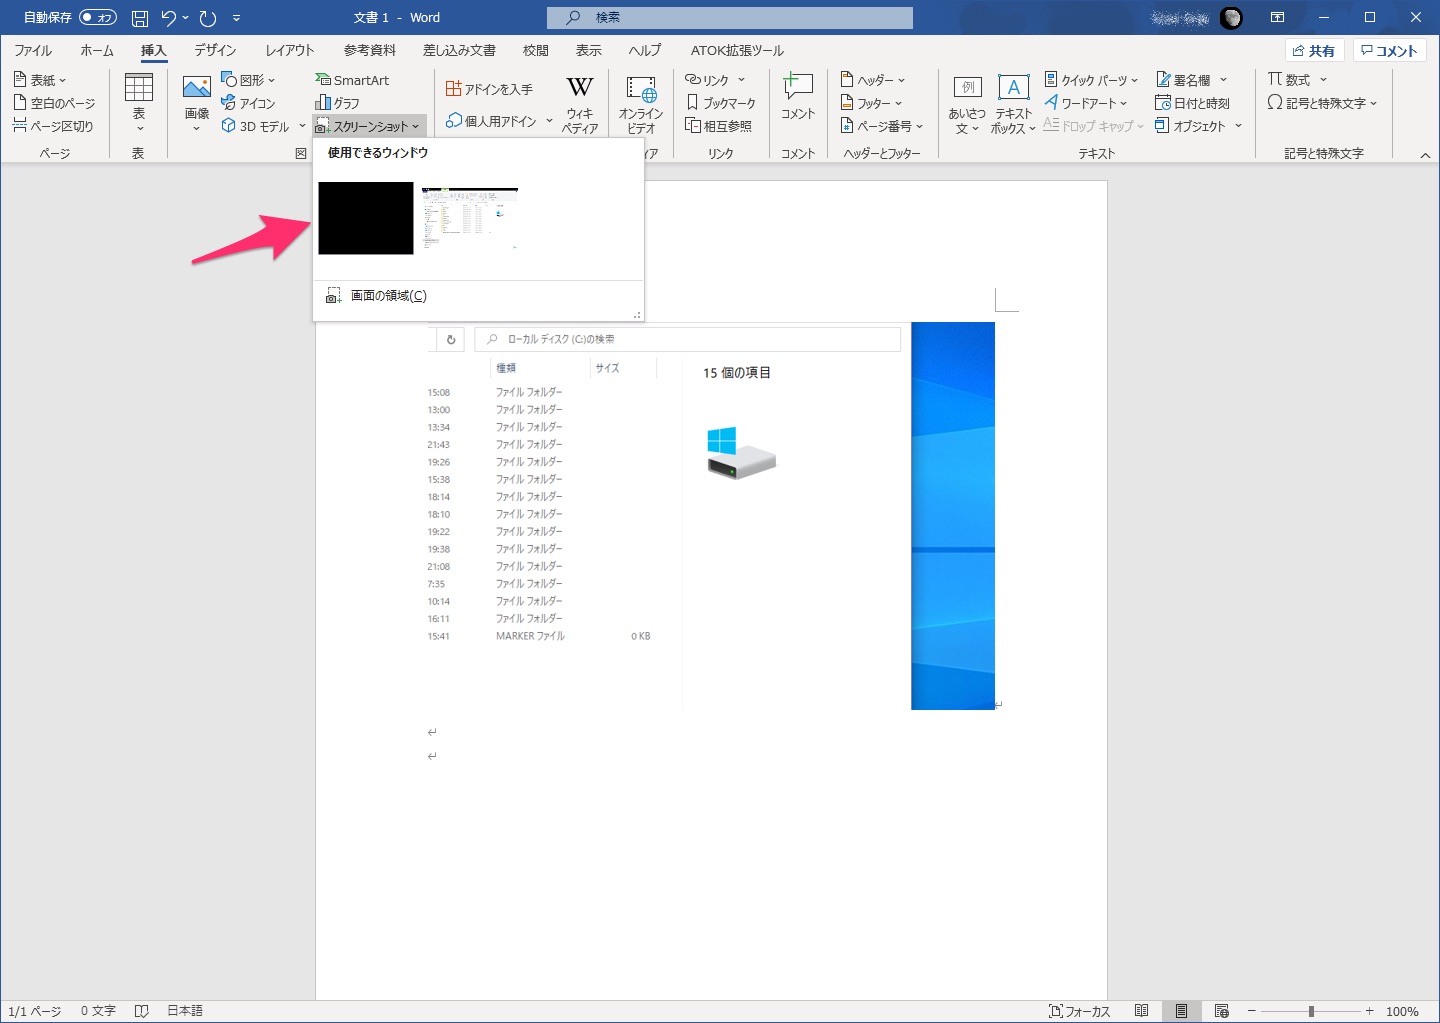The image size is (1440, 1023).
Task: Open ATOK拡張ツール tab
Action: (x=737, y=50)
